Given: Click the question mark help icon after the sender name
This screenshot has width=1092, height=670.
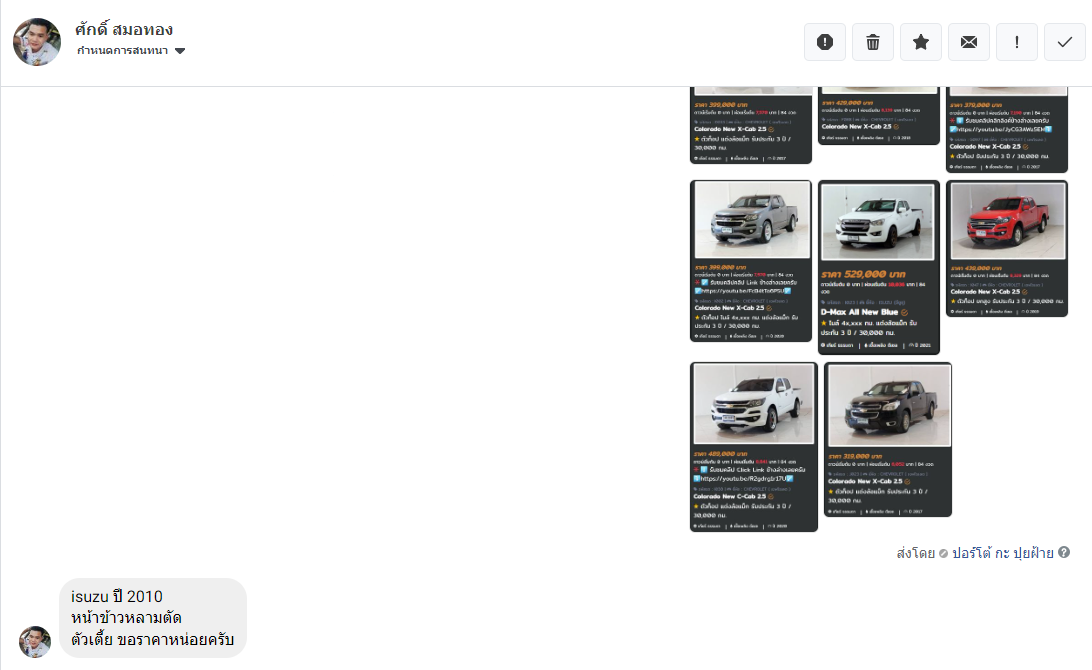Looking at the screenshot, I should point(1063,552).
